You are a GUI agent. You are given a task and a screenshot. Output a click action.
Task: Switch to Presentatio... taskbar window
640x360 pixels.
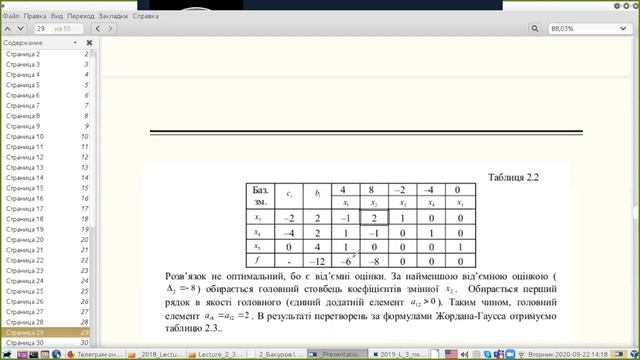(337, 354)
